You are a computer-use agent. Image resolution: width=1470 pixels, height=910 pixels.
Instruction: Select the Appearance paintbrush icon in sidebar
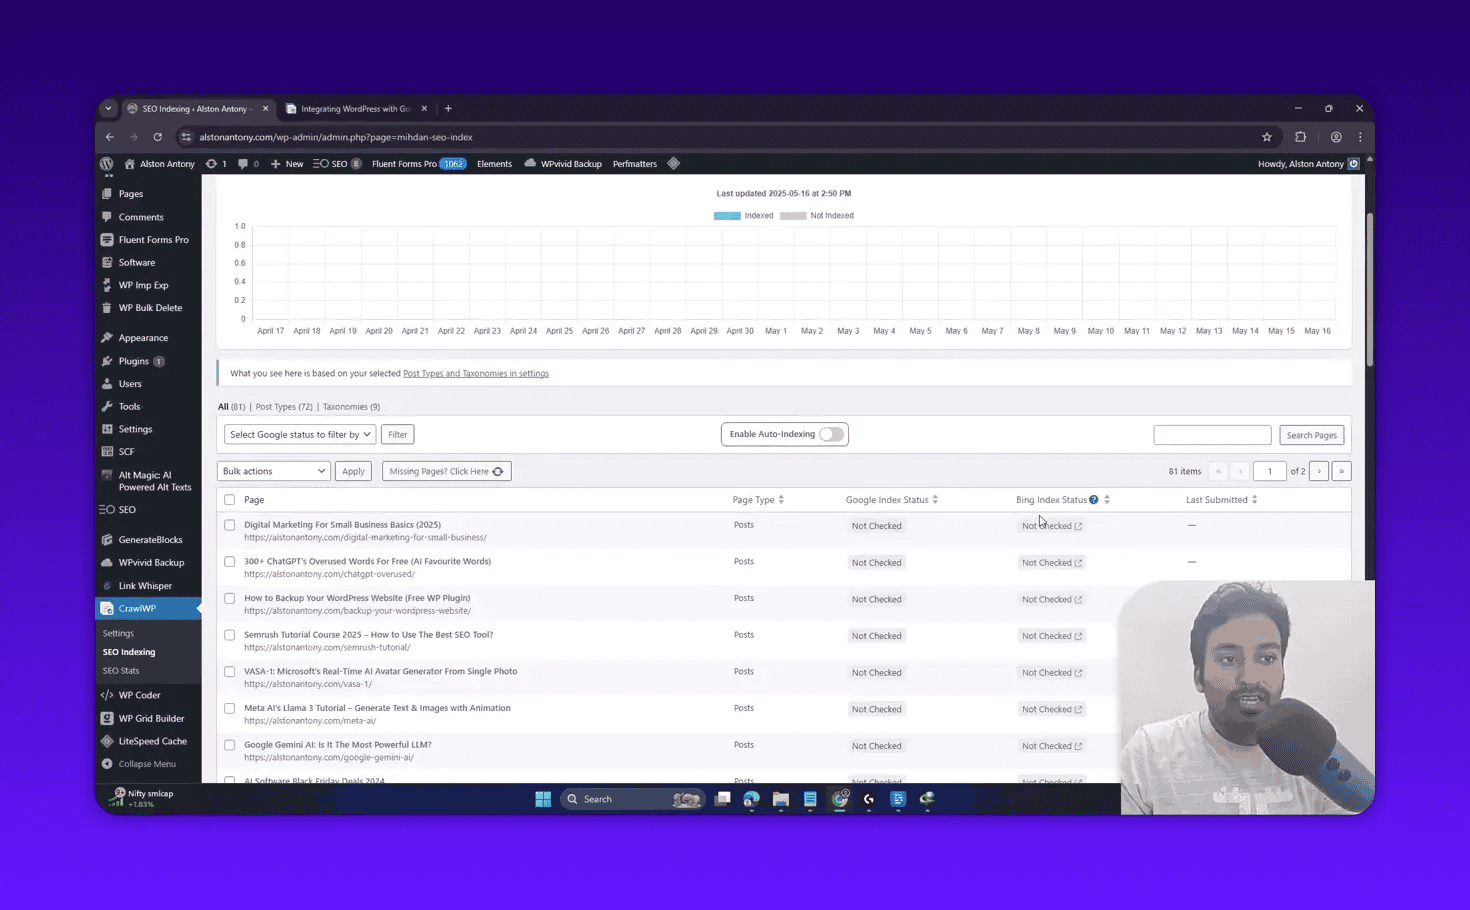click(108, 337)
